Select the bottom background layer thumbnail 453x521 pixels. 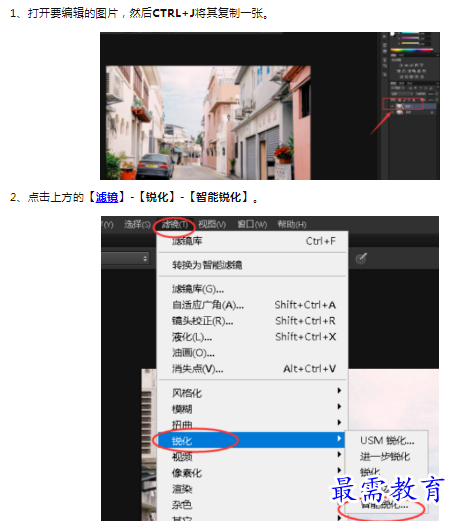click(x=399, y=113)
